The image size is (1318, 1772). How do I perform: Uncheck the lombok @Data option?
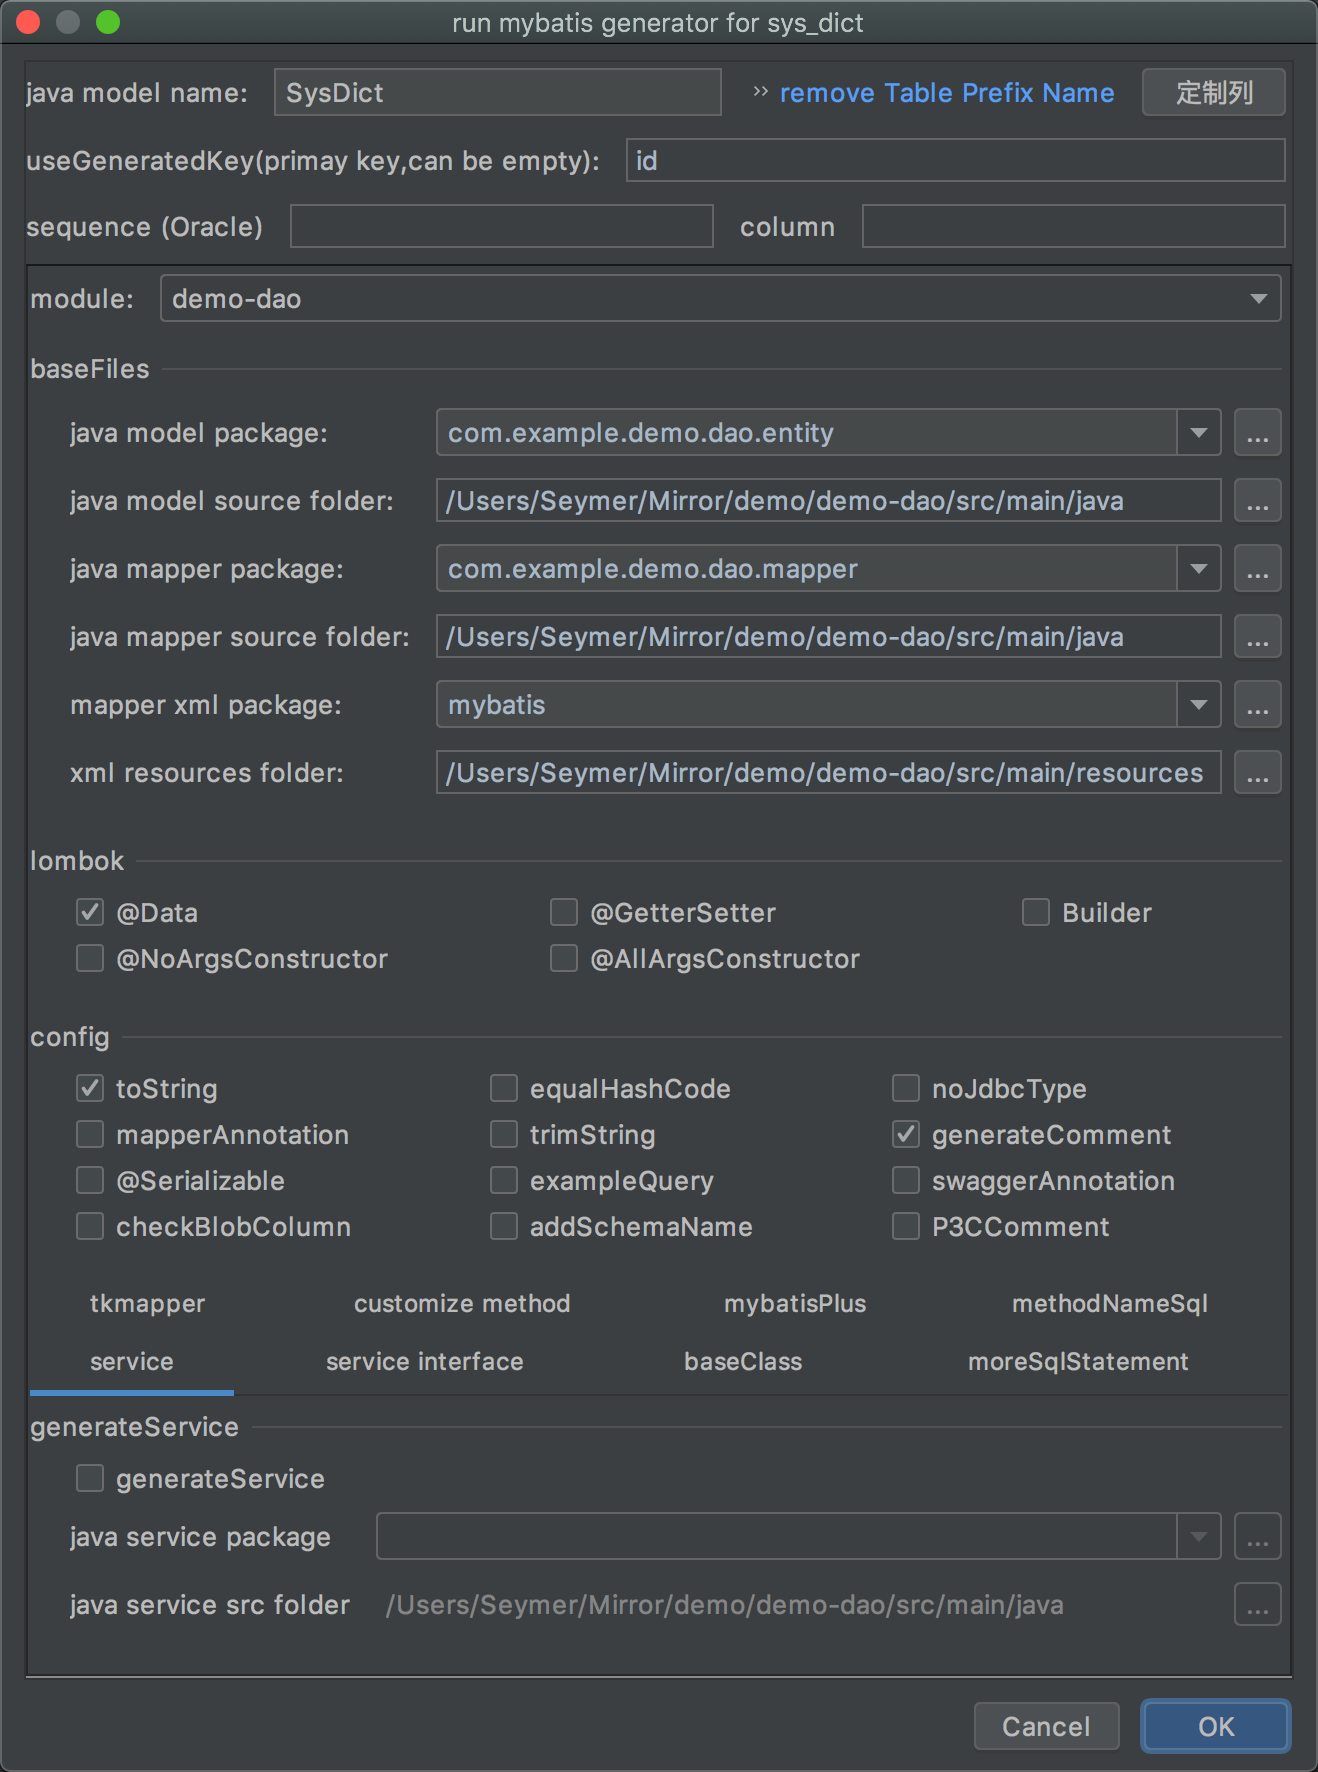coord(90,913)
